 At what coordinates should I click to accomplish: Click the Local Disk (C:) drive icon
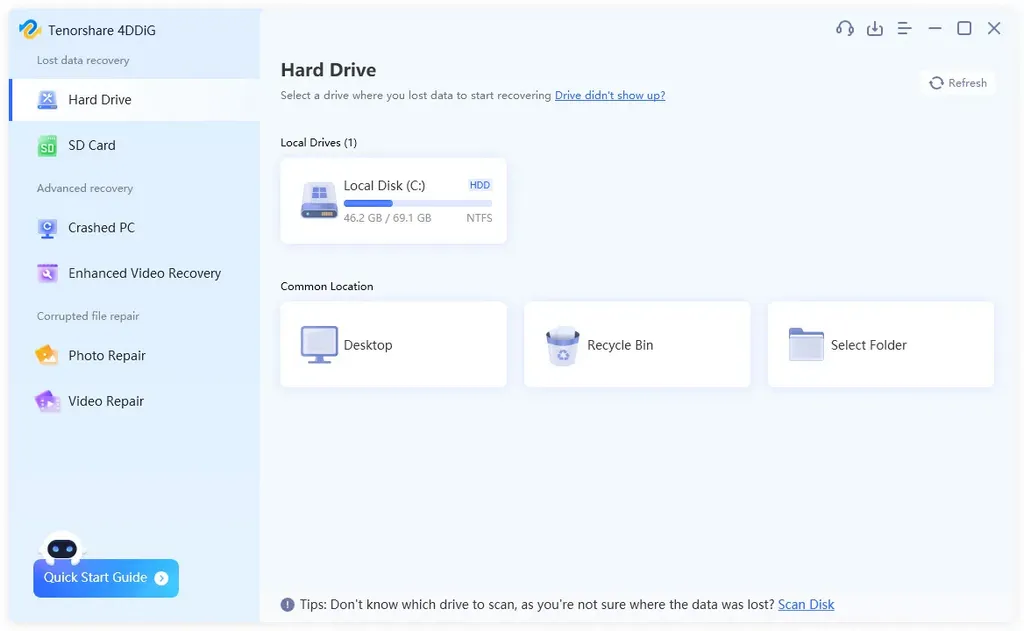[x=319, y=200]
